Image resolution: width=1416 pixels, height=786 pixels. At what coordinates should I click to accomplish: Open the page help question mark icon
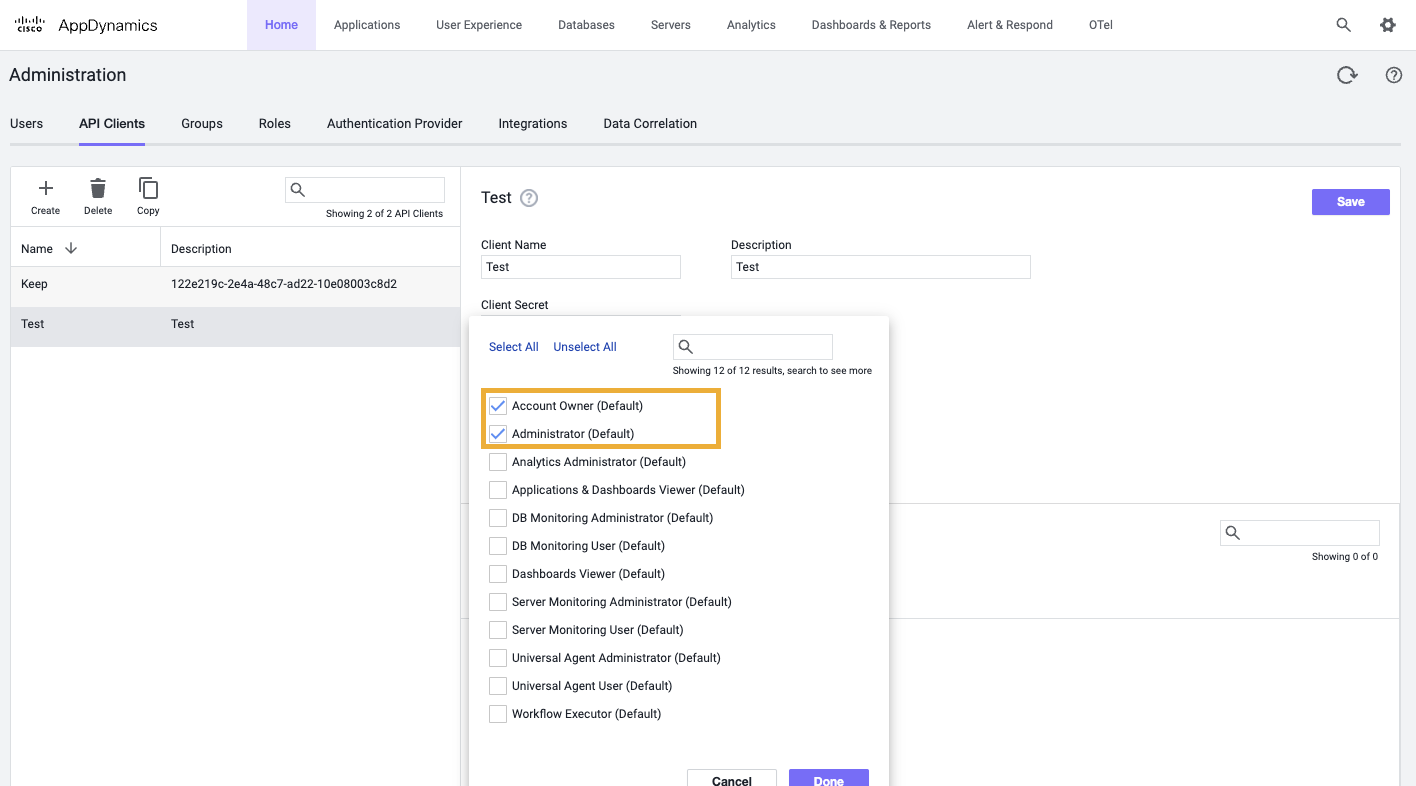tap(1394, 75)
